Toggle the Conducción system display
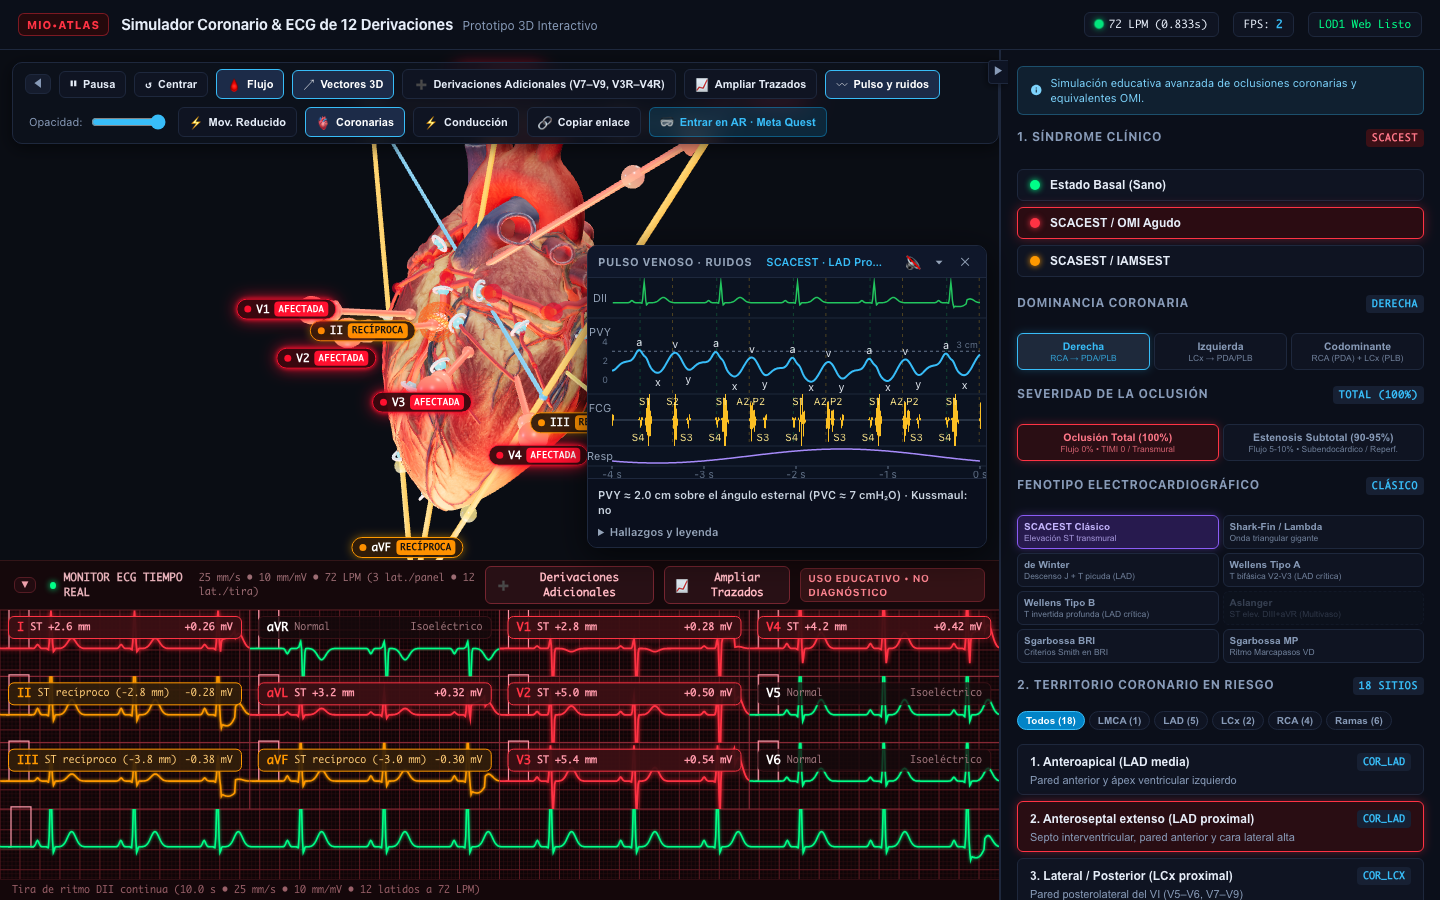Image resolution: width=1440 pixels, height=900 pixels. coord(466,122)
